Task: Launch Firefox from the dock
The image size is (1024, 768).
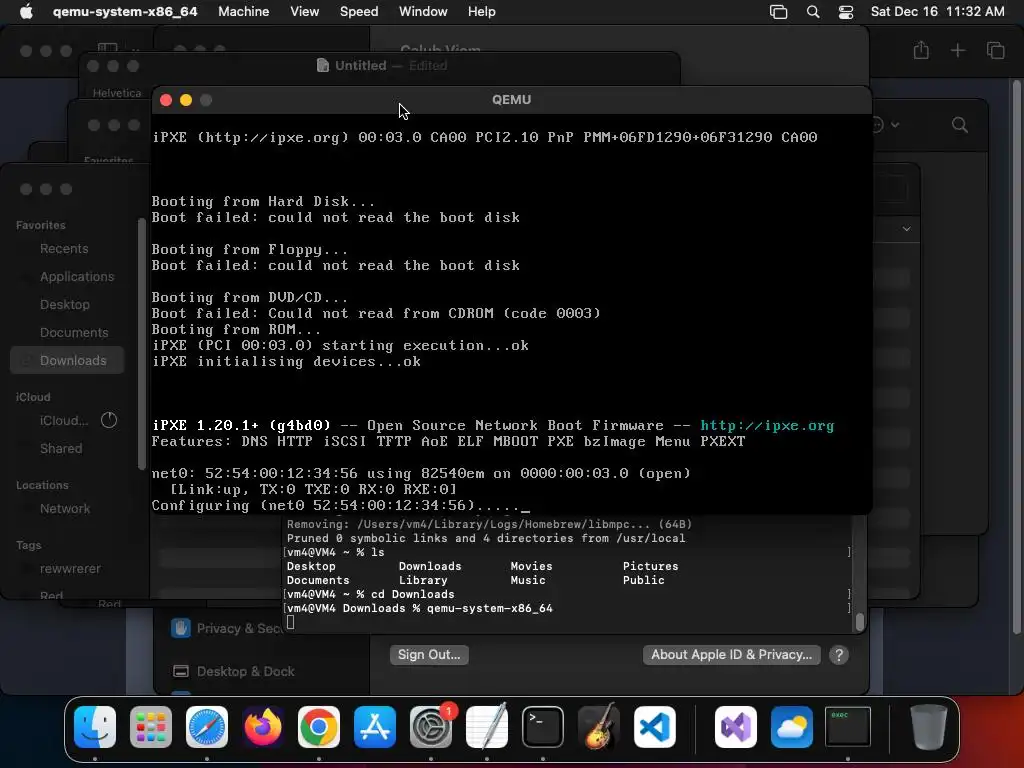Action: pyautogui.click(x=263, y=726)
